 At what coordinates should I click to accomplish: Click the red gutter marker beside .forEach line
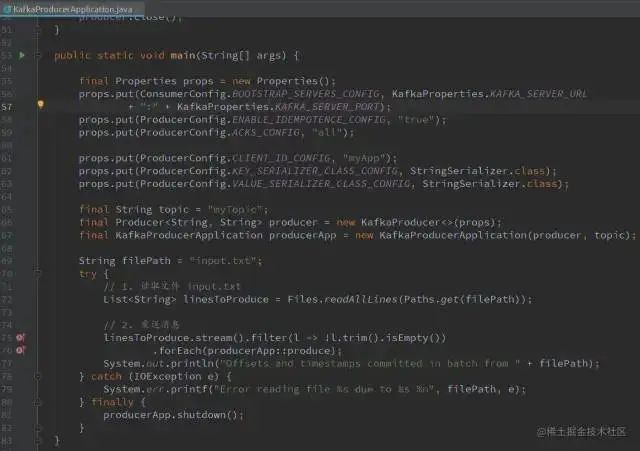[20, 350]
